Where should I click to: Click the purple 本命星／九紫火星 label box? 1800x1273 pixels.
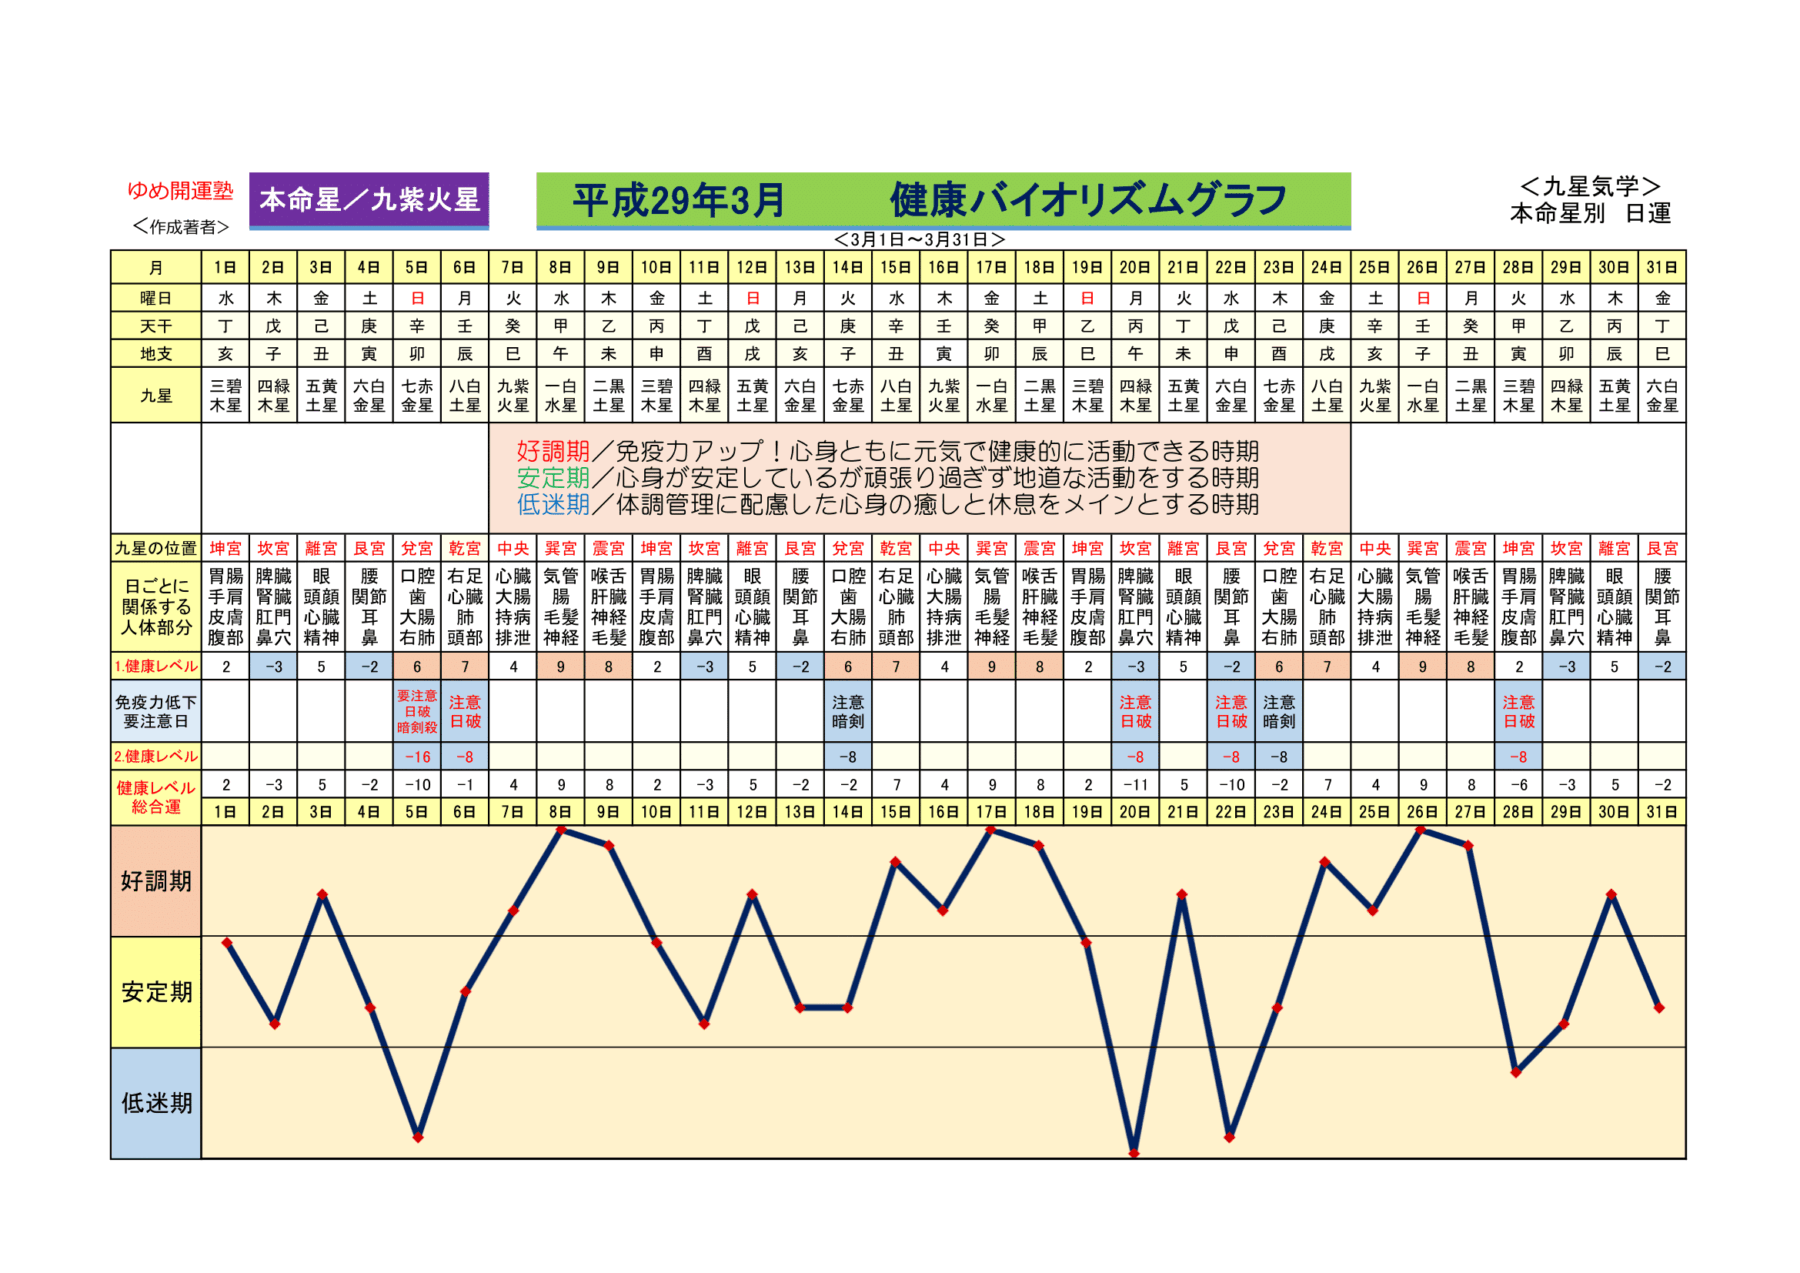coord(369,200)
